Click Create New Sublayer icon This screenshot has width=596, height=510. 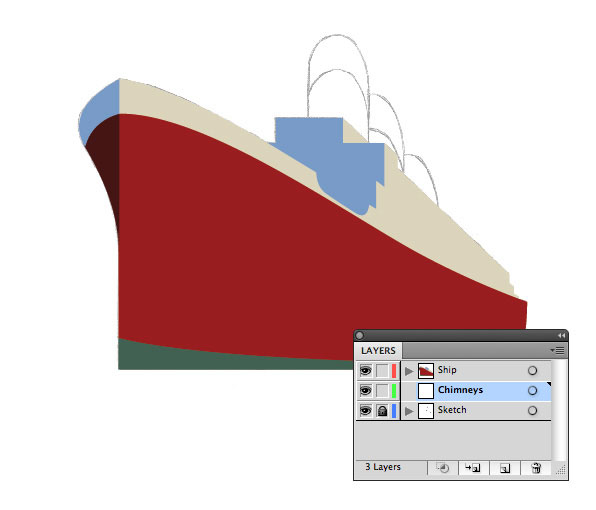pos(473,468)
